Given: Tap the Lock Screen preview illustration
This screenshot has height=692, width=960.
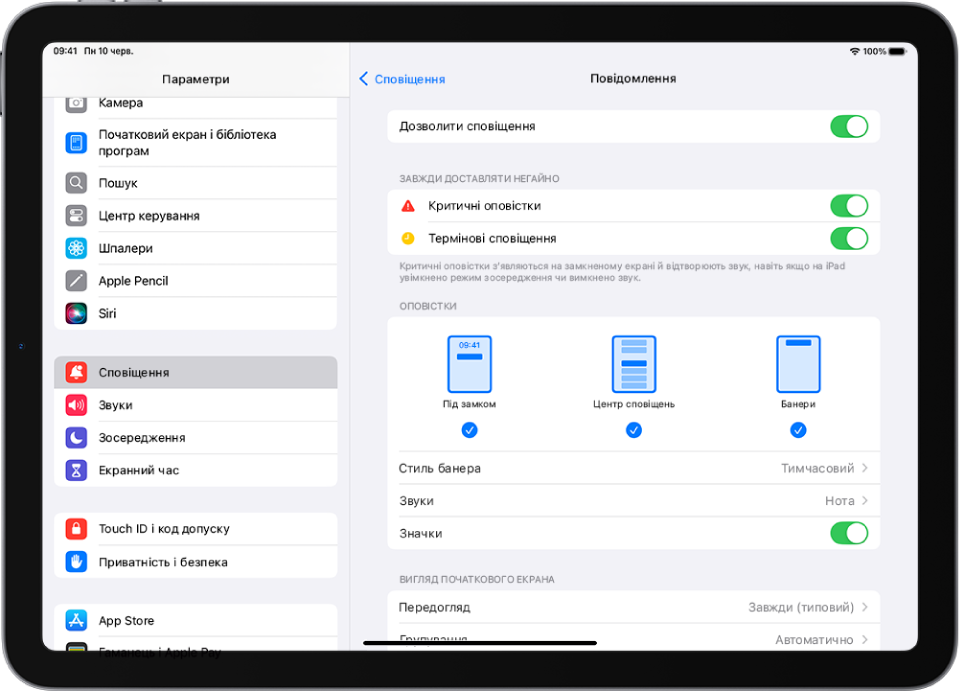Looking at the screenshot, I should pyautogui.click(x=470, y=364).
